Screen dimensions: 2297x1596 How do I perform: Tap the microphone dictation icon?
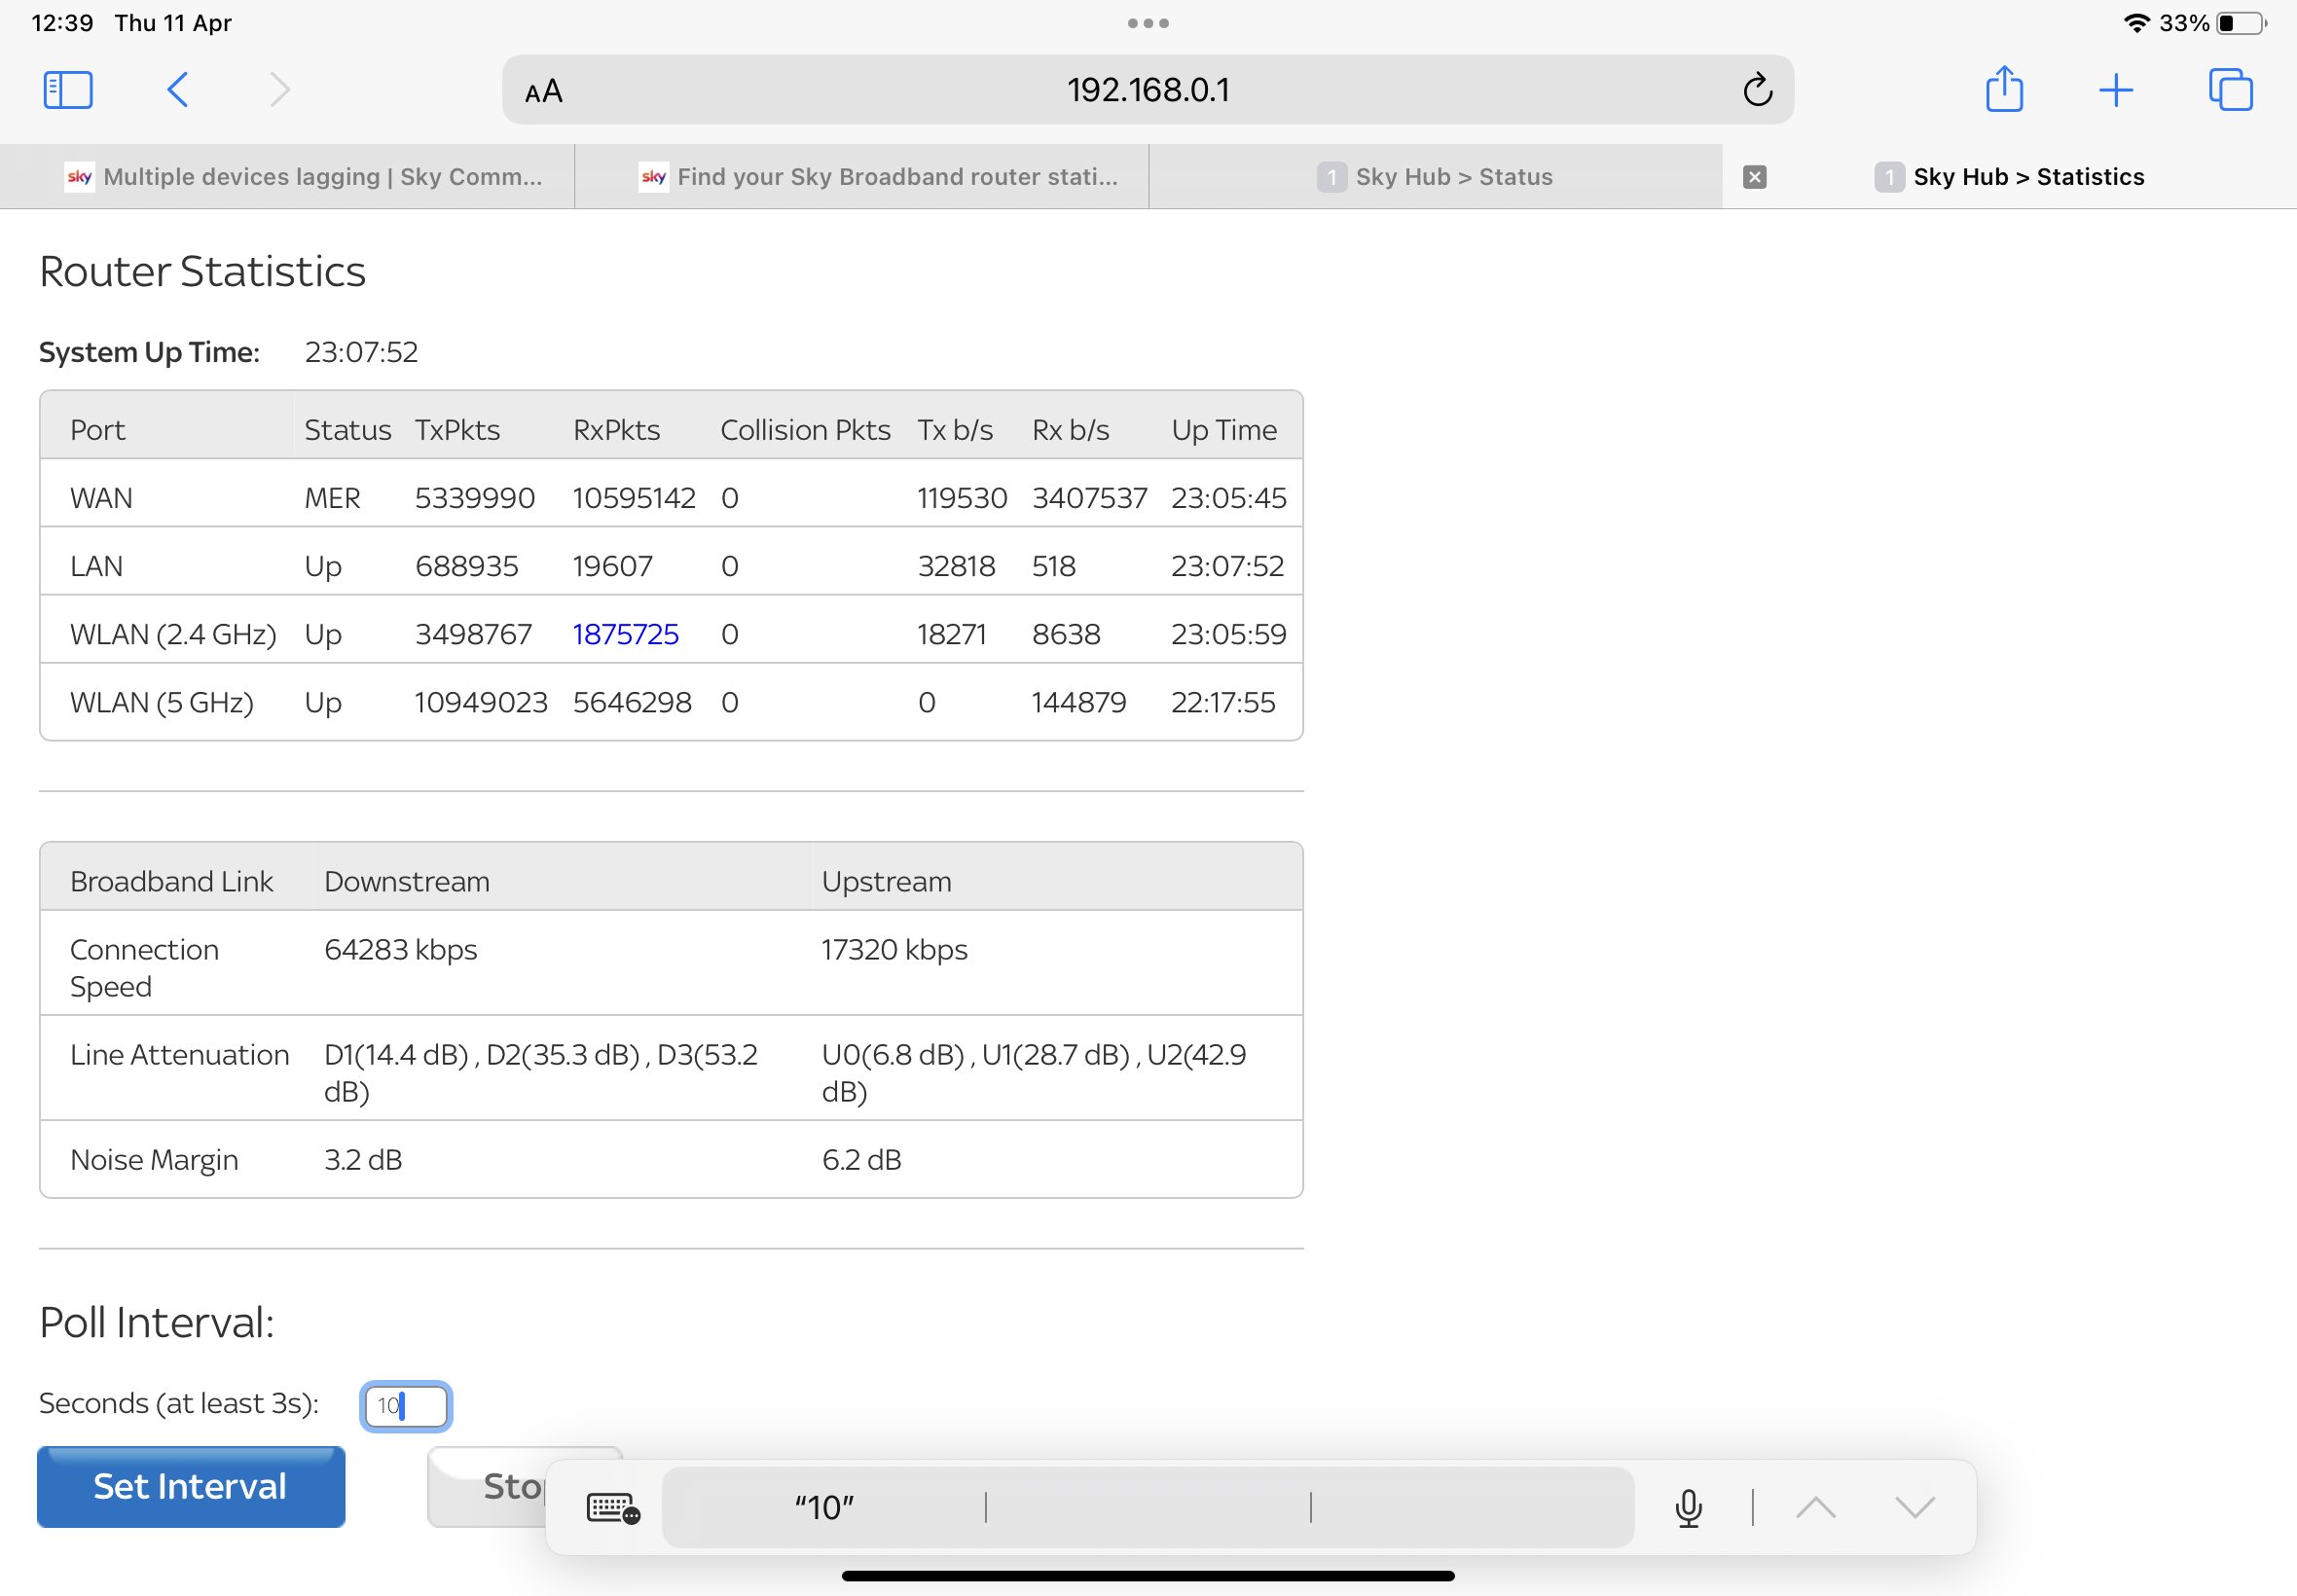point(1688,1507)
